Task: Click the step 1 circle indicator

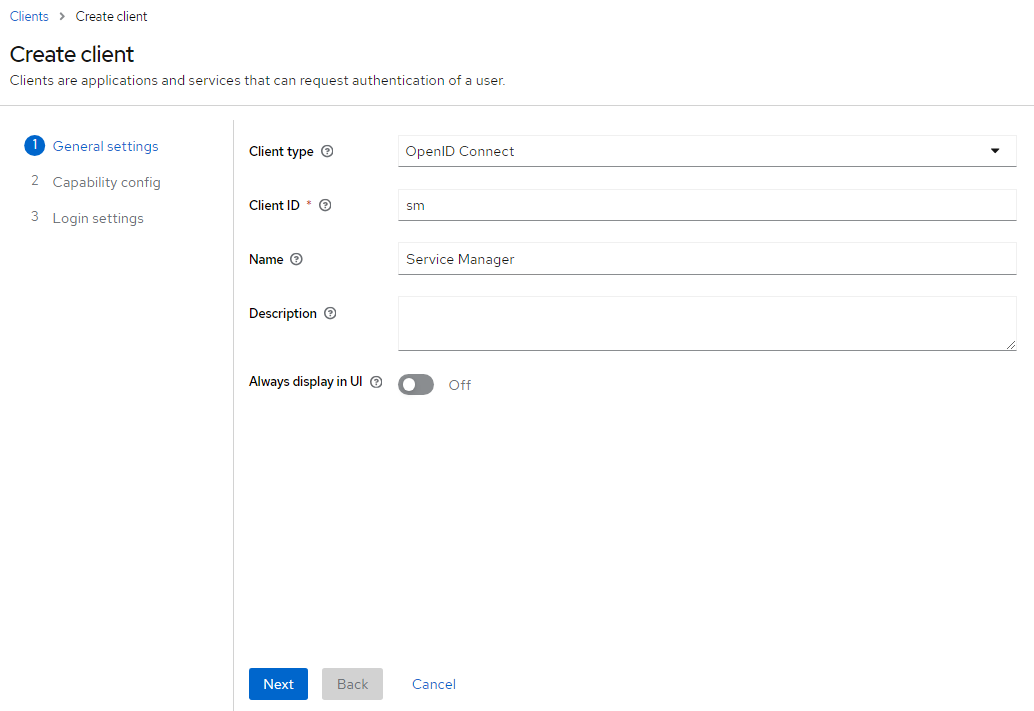Action: (x=34, y=145)
